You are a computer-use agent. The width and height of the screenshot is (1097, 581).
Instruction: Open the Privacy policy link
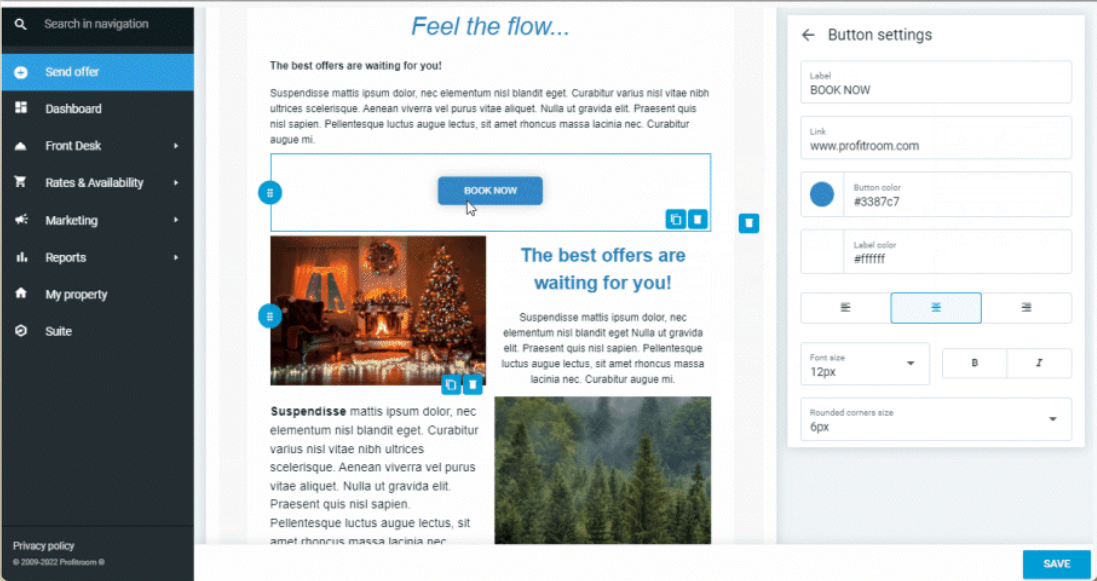point(43,546)
